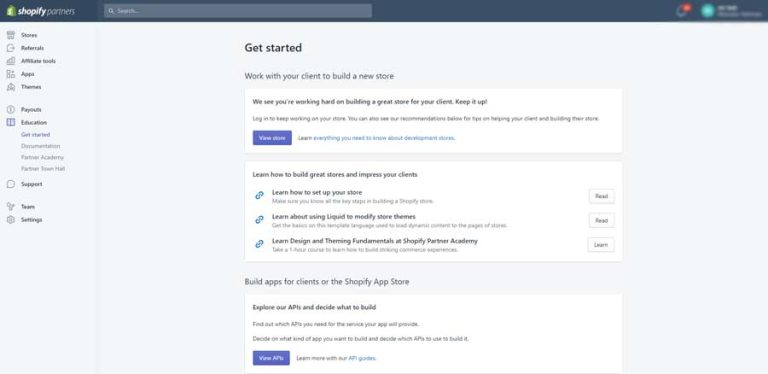Click Read for Liquid store themes
Screen dimensions: 768x374
(x=601, y=220)
